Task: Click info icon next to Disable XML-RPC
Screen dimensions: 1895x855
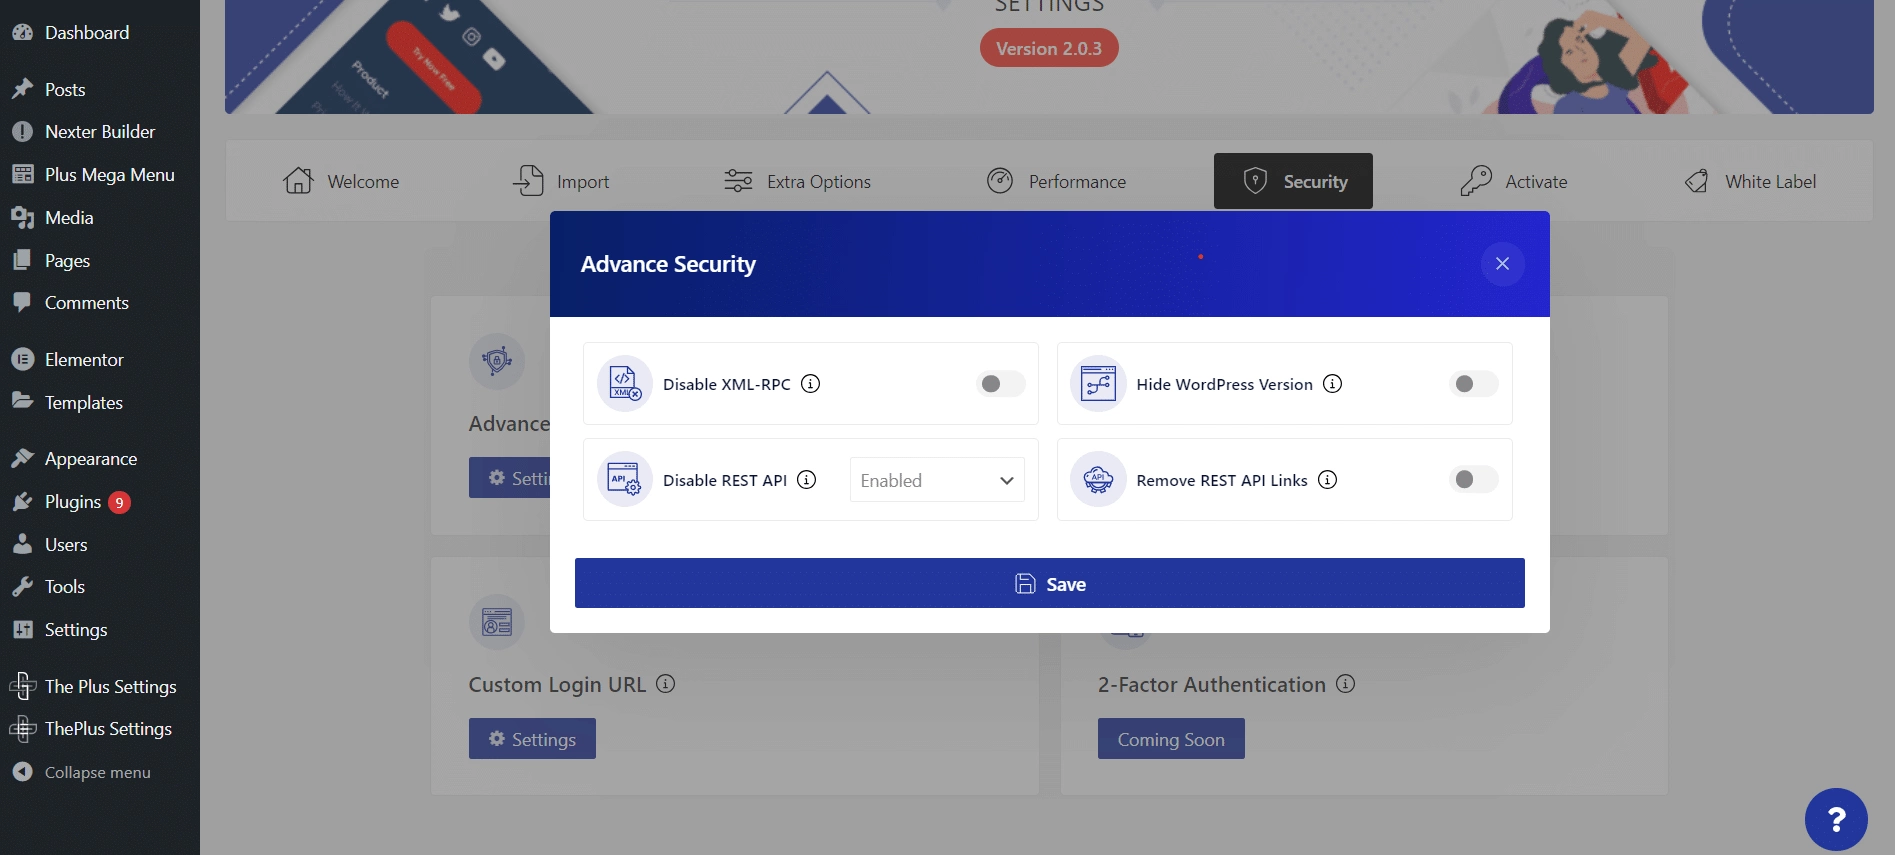Action: click(811, 384)
